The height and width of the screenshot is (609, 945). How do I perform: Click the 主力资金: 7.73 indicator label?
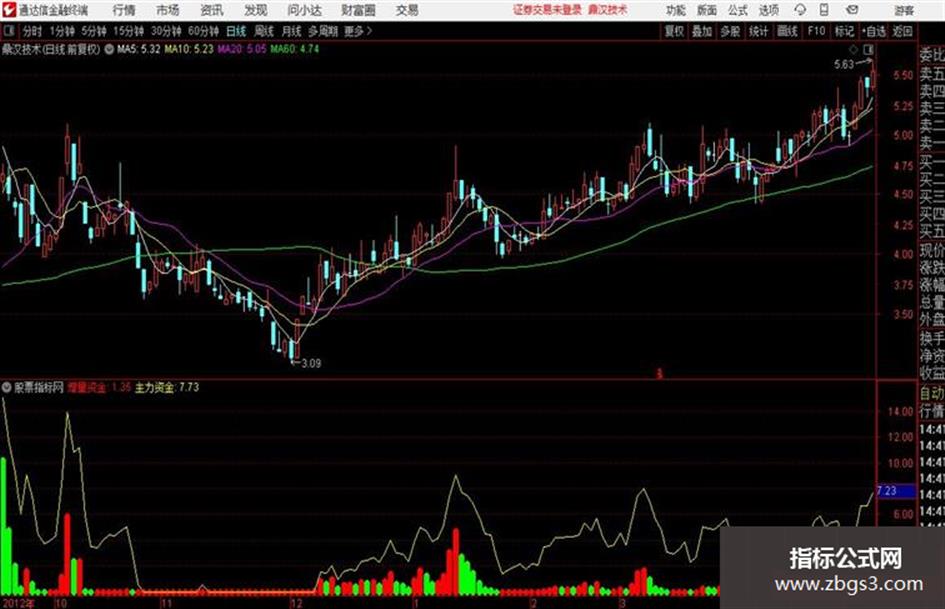point(166,387)
